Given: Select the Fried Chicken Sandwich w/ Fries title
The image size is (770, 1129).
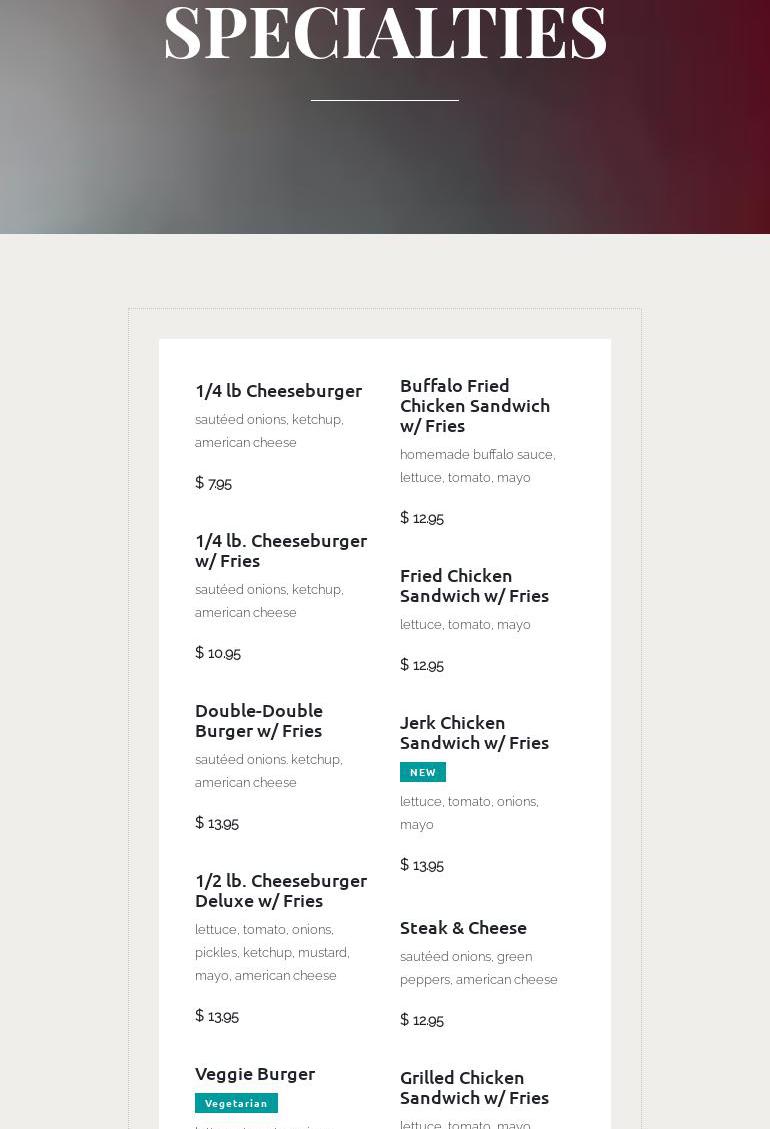Looking at the screenshot, I should [x=474, y=586].
